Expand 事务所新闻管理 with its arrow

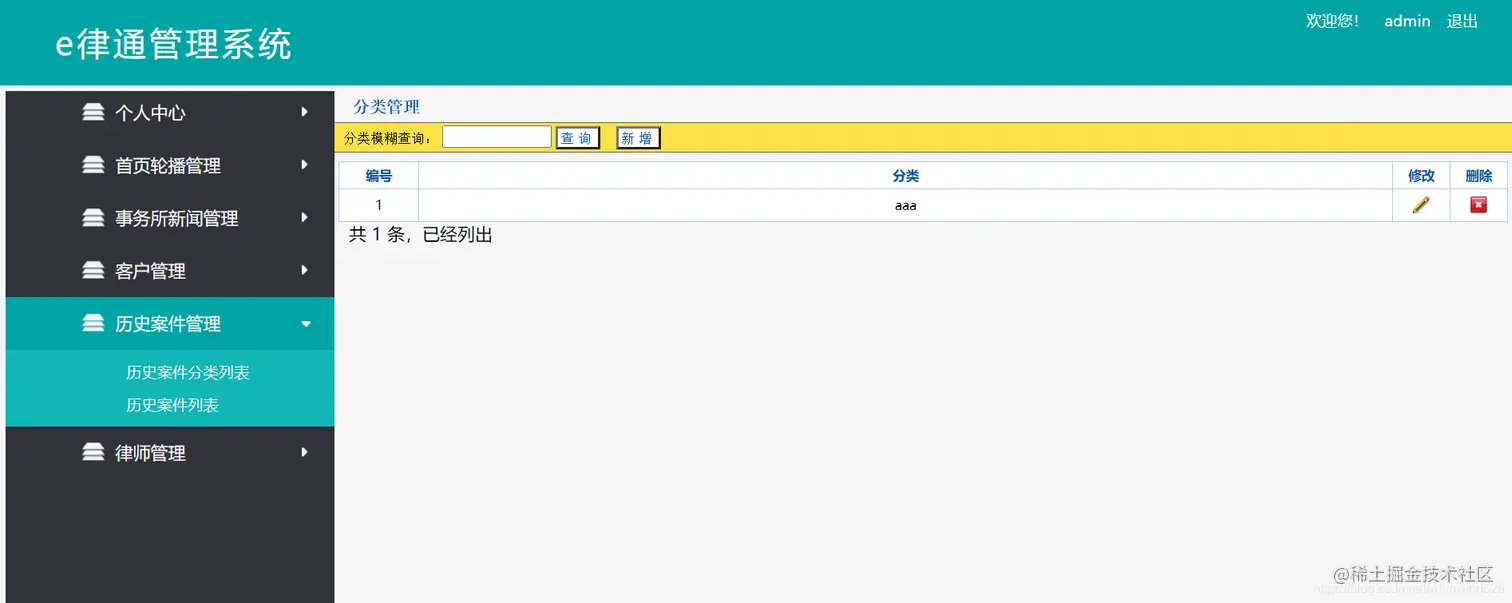(x=305, y=217)
